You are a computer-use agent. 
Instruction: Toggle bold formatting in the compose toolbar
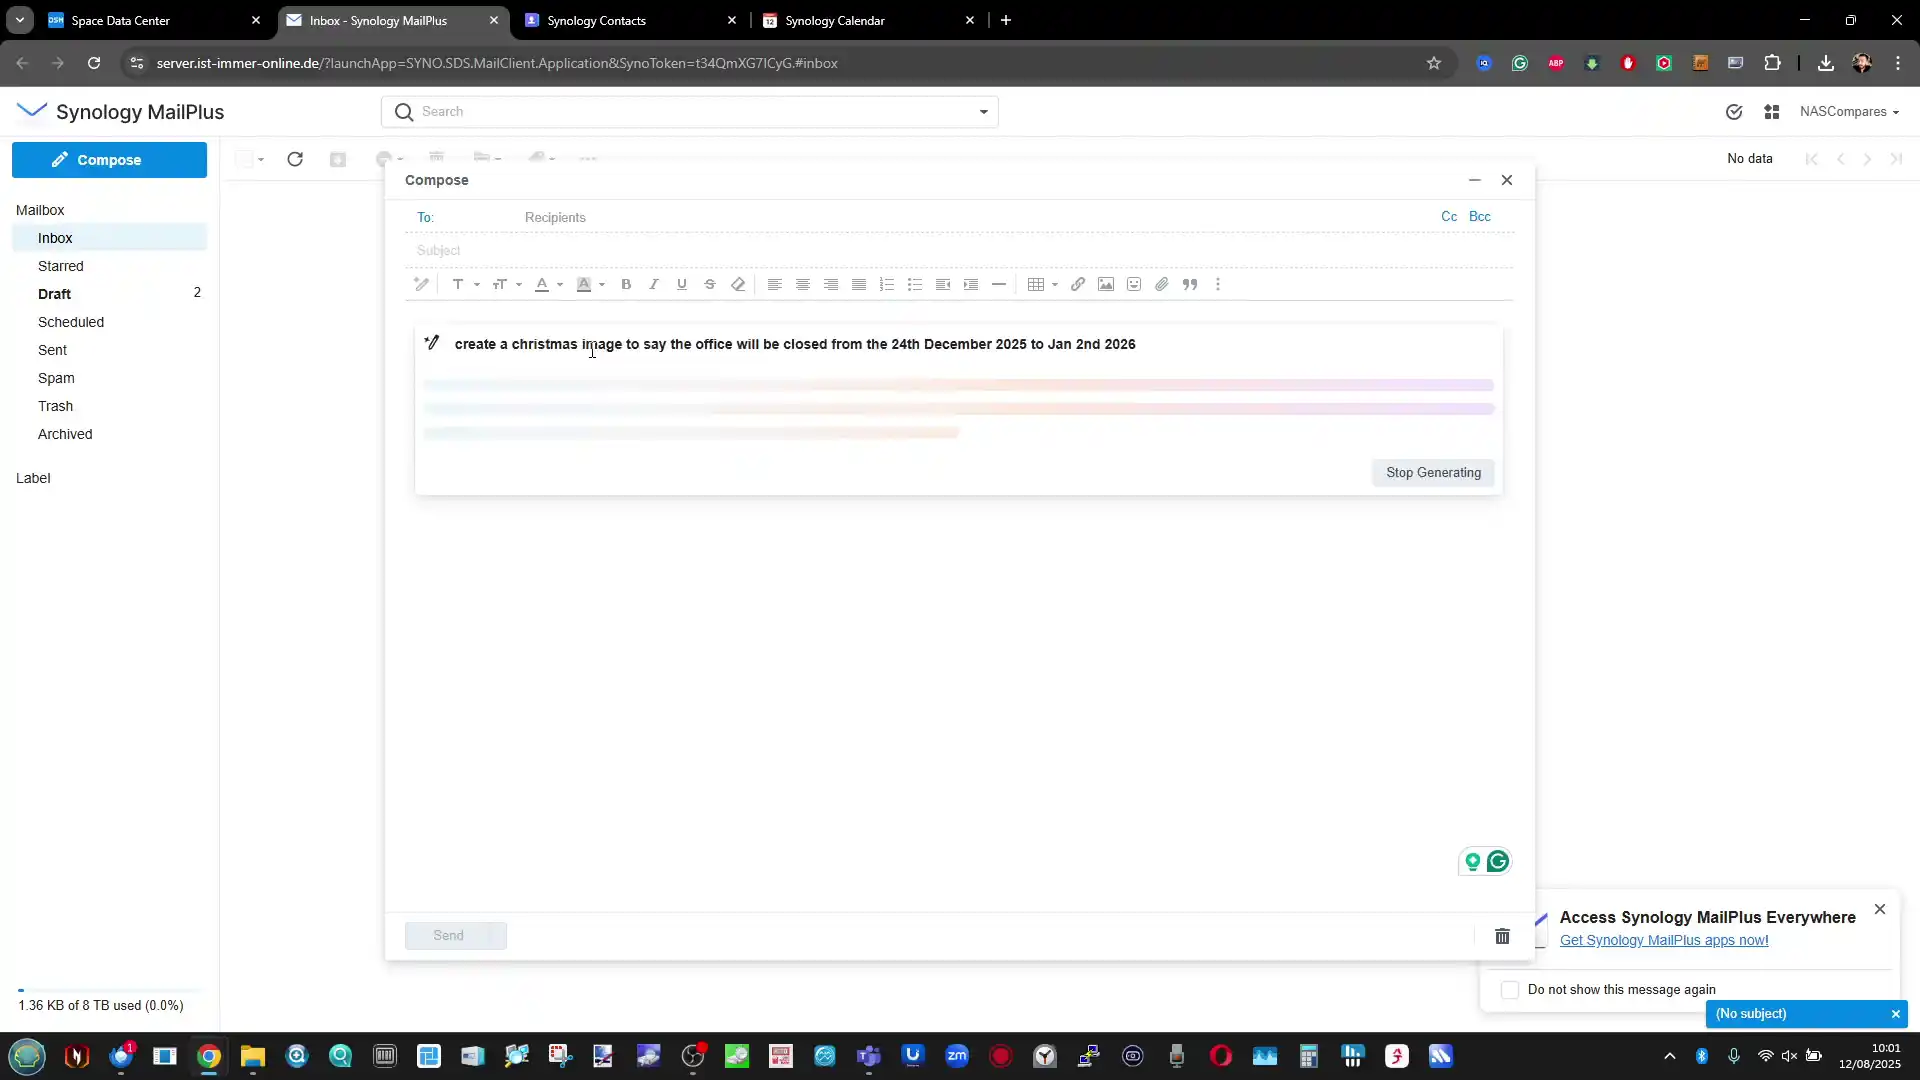(x=626, y=285)
